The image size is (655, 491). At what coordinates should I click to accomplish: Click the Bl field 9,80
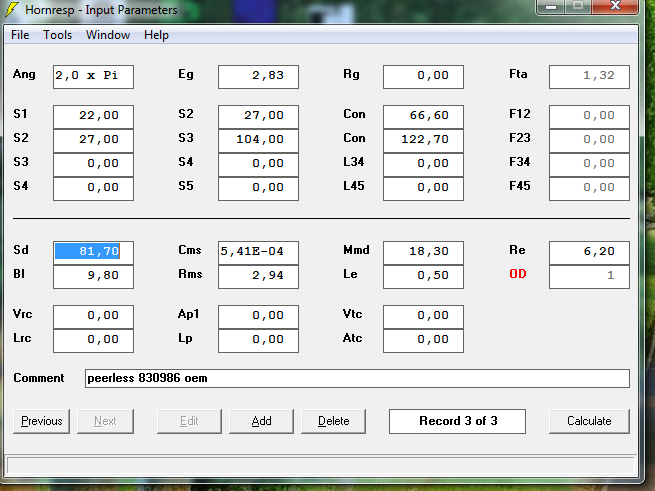[x=94, y=277]
